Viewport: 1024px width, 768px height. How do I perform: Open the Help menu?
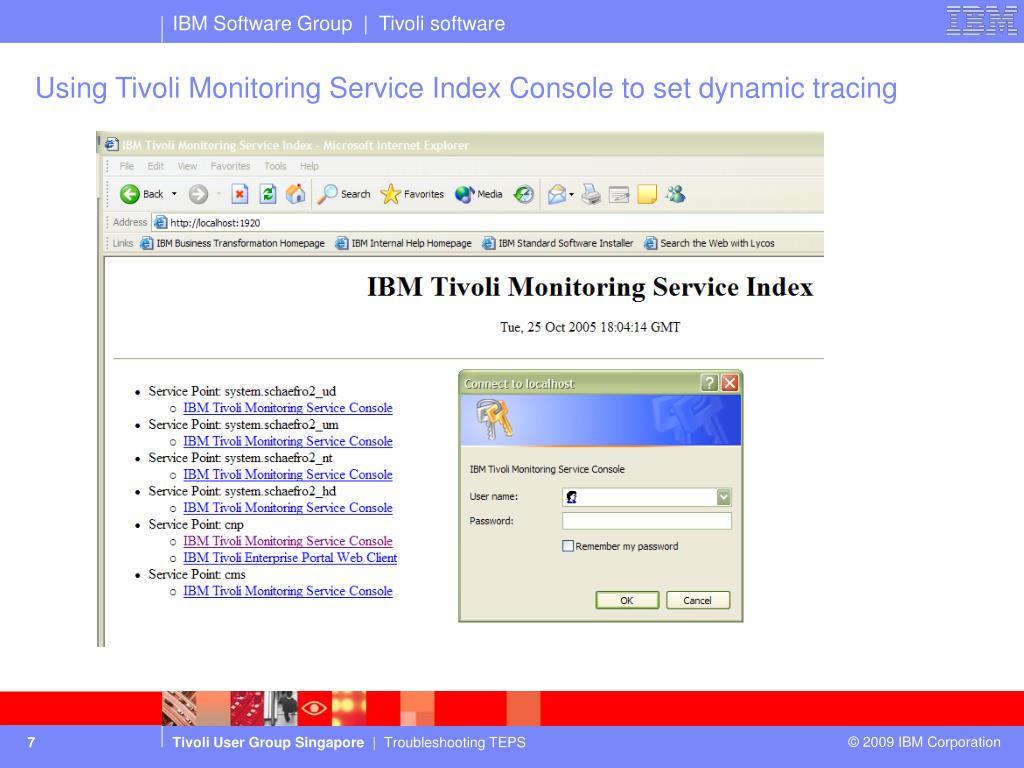(x=310, y=166)
